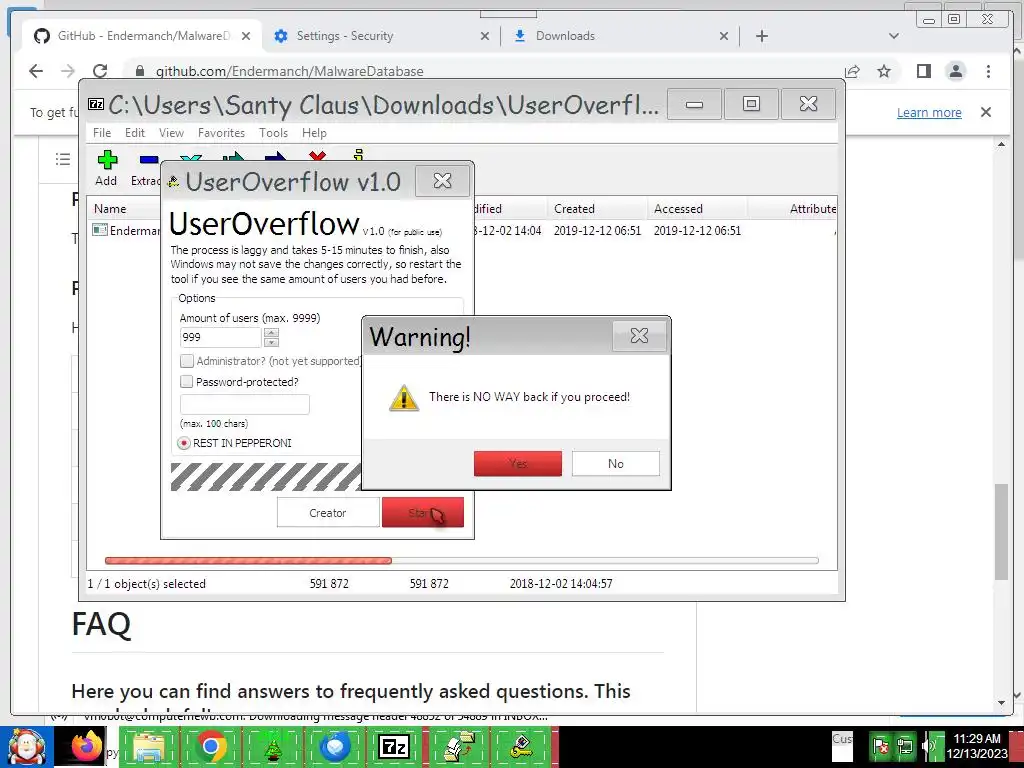The width and height of the screenshot is (1024, 768).
Task: Go back in the Chrome browser
Action: click(x=36, y=71)
